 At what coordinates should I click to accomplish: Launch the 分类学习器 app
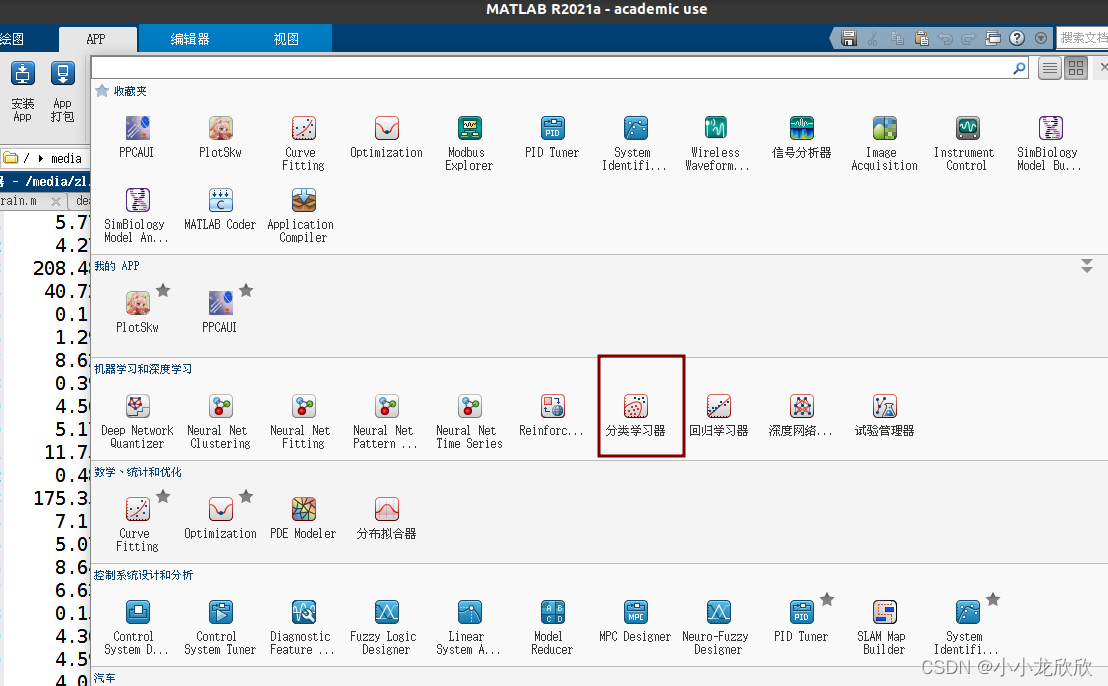(x=635, y=415)
